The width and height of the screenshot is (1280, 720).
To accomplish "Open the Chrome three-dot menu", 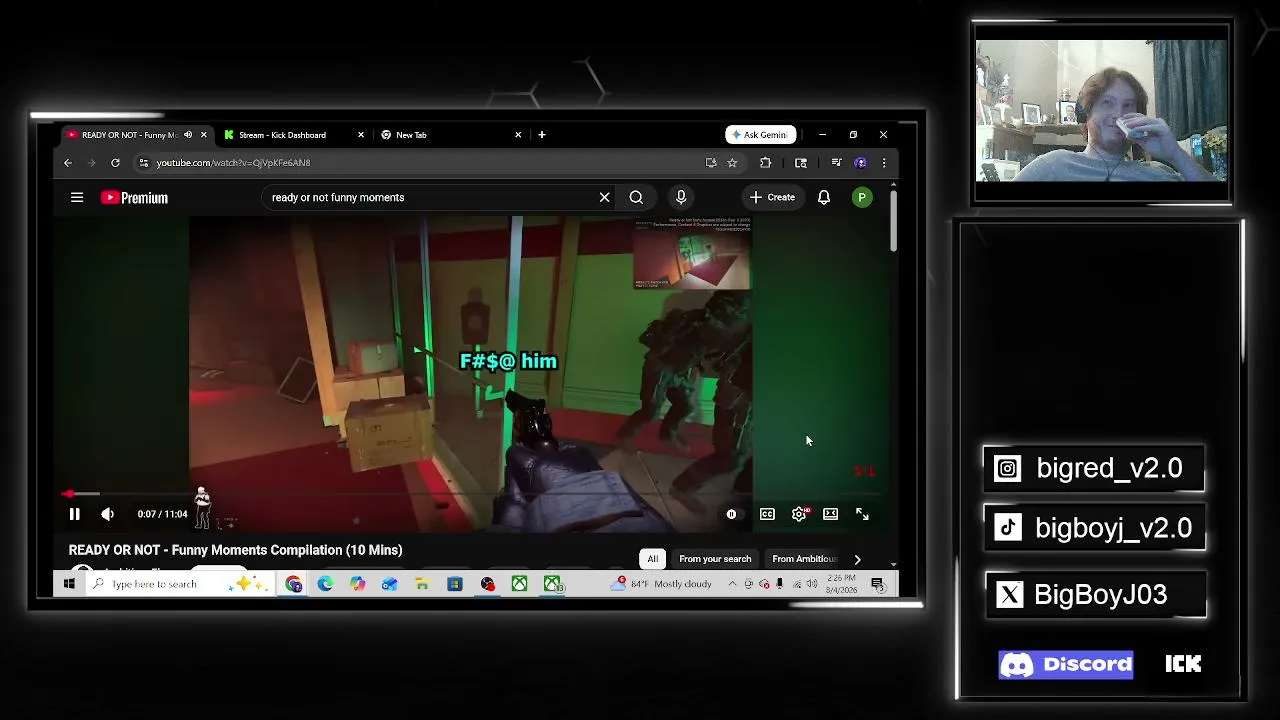I will [x=884, y=163].
